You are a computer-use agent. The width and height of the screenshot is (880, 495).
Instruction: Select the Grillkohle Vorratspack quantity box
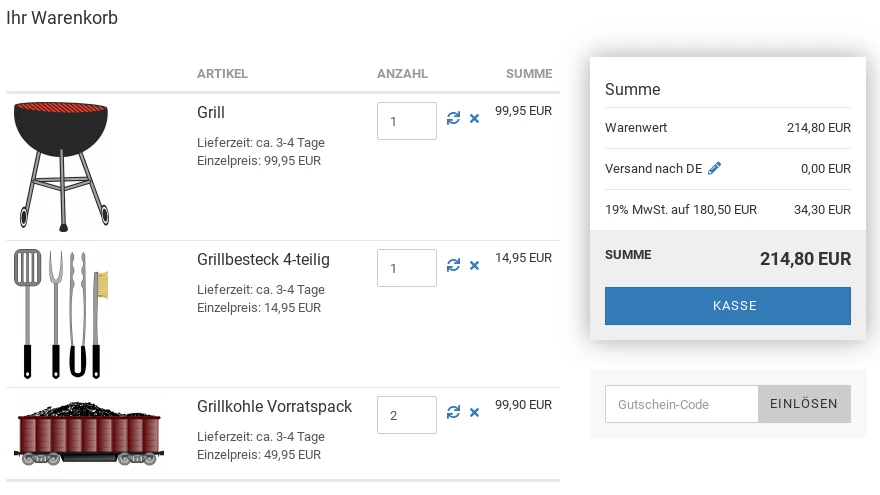pos(407,415)
